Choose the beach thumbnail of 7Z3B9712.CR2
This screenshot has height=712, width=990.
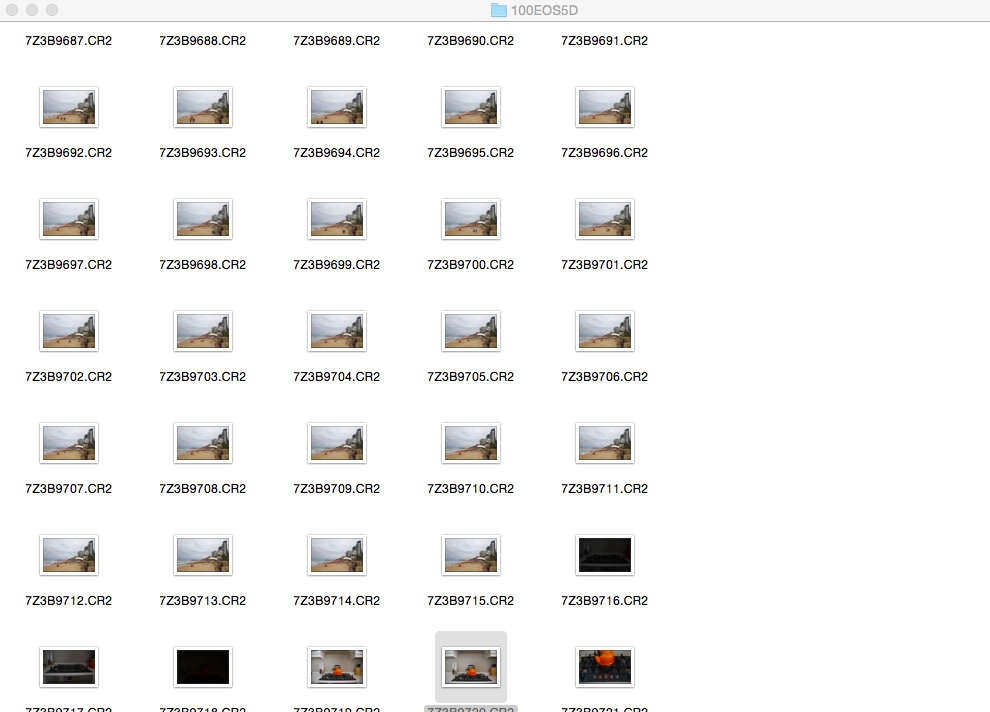click(x=69, y=555)
